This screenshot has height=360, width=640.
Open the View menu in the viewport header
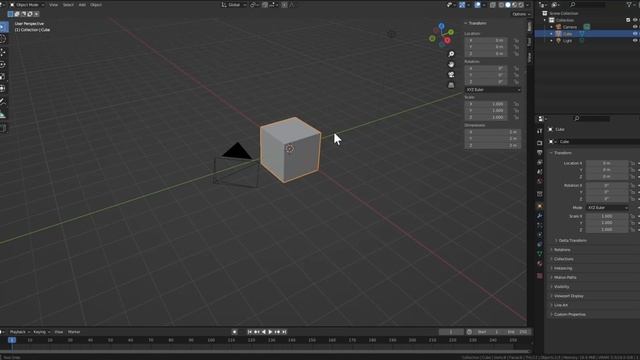coord(53,5)
